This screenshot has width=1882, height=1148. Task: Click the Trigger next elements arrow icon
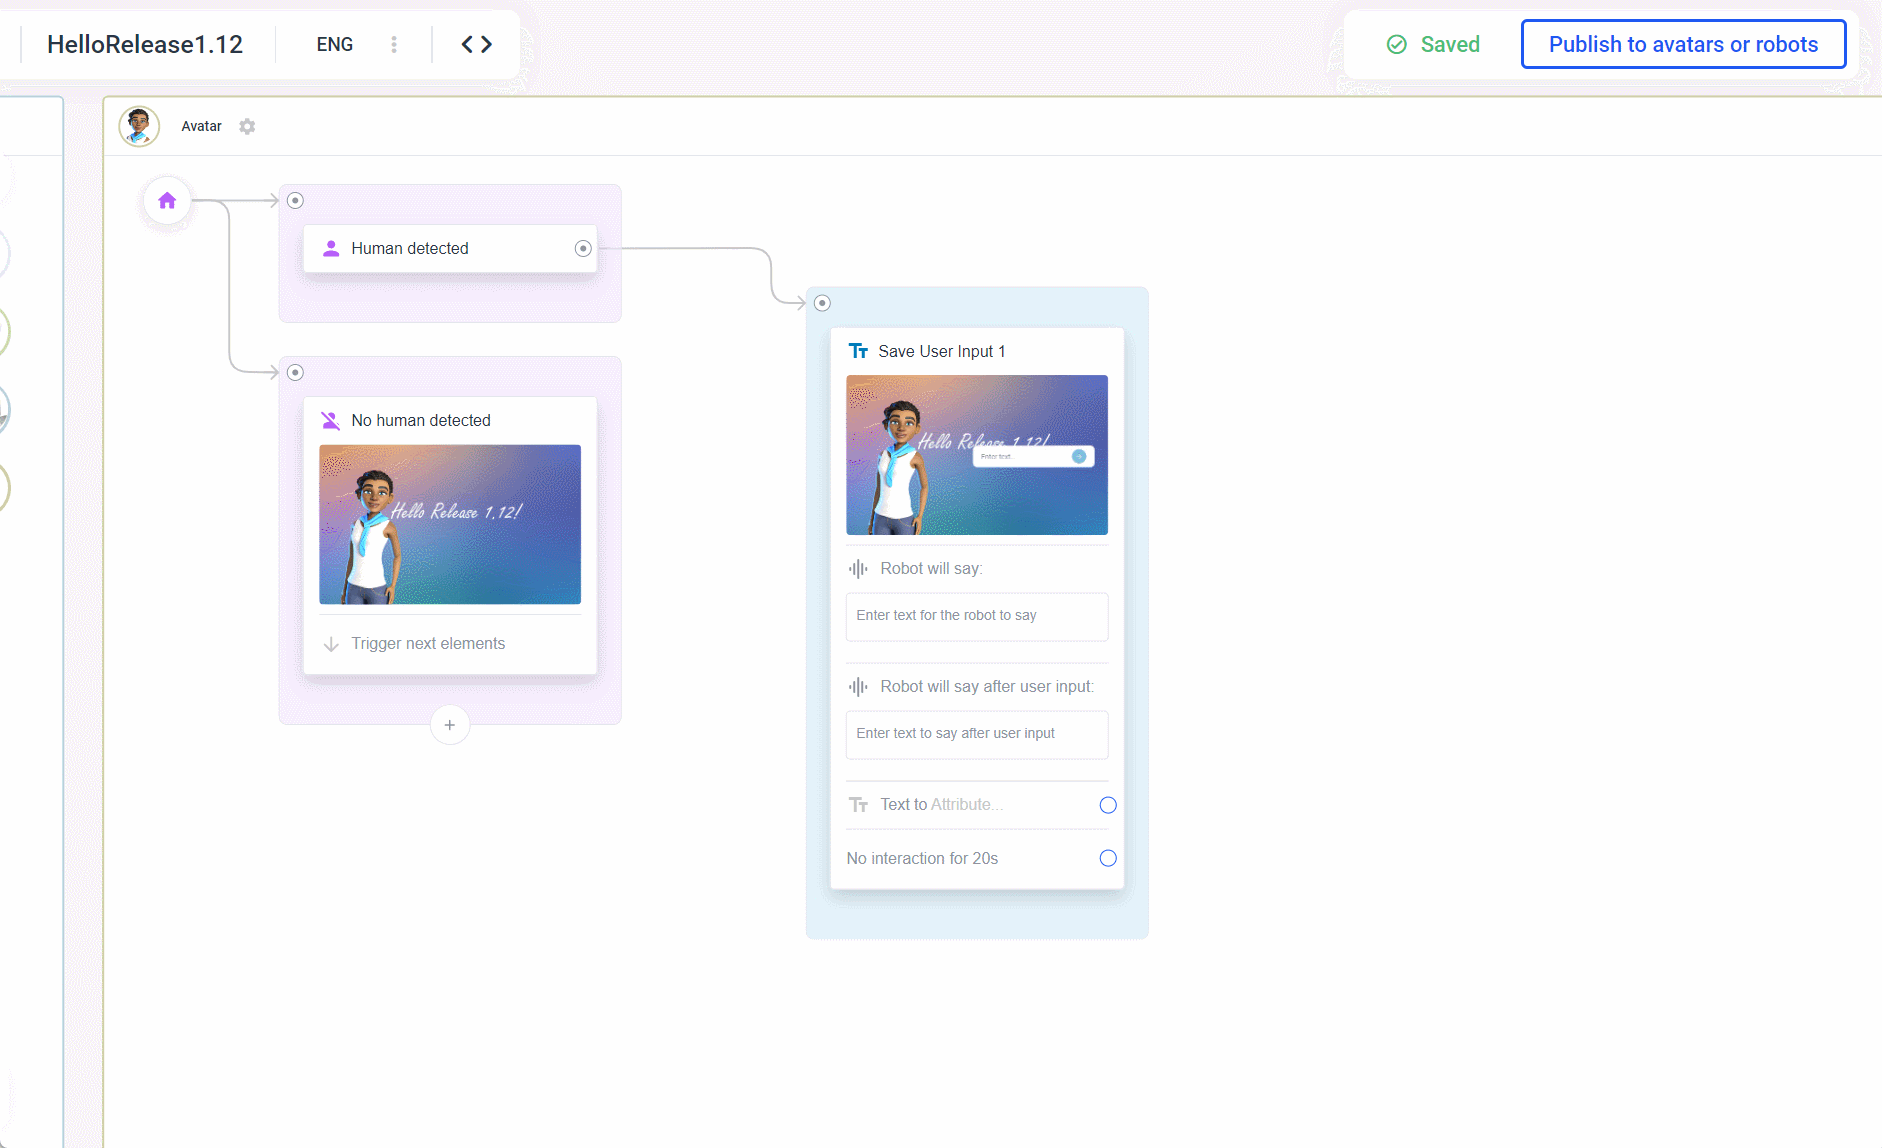331,644
